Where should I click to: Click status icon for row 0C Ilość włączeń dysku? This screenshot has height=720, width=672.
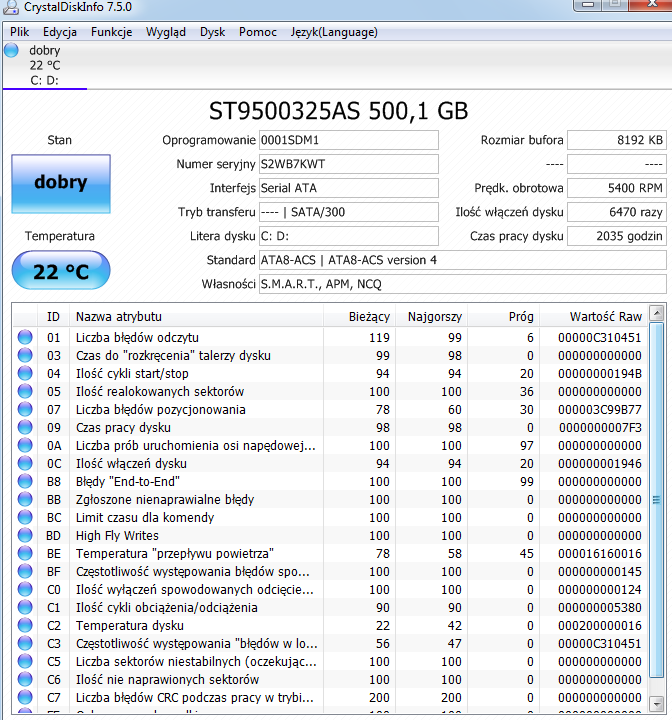pyautogui.click(x=25, y=463)
